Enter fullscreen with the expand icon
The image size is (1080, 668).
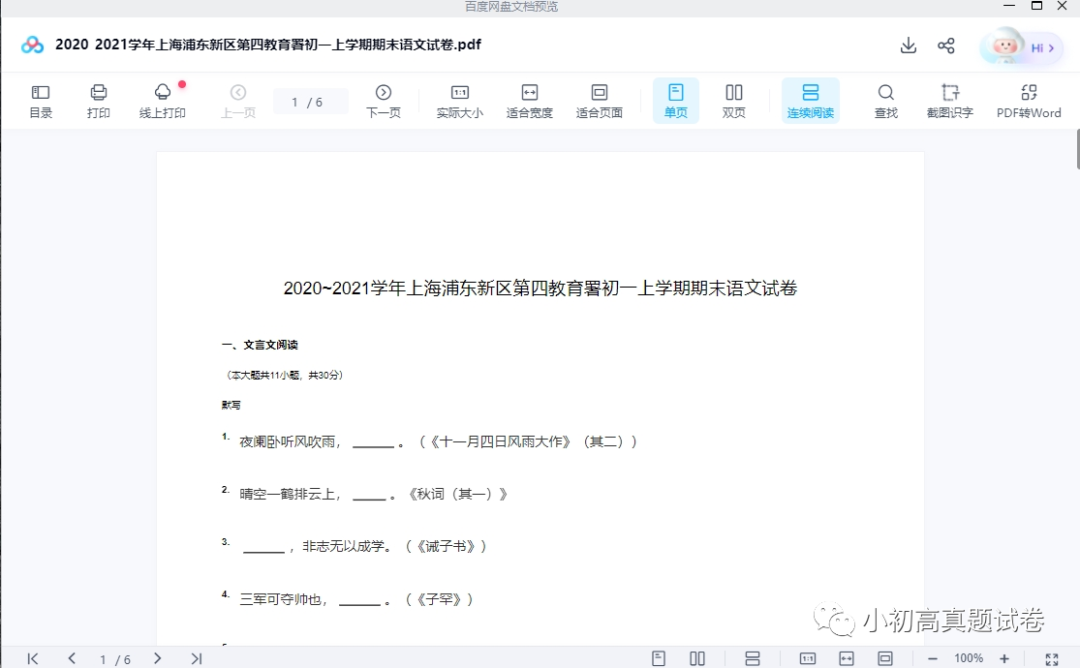pyautogui.click(x=1052, y=659)
